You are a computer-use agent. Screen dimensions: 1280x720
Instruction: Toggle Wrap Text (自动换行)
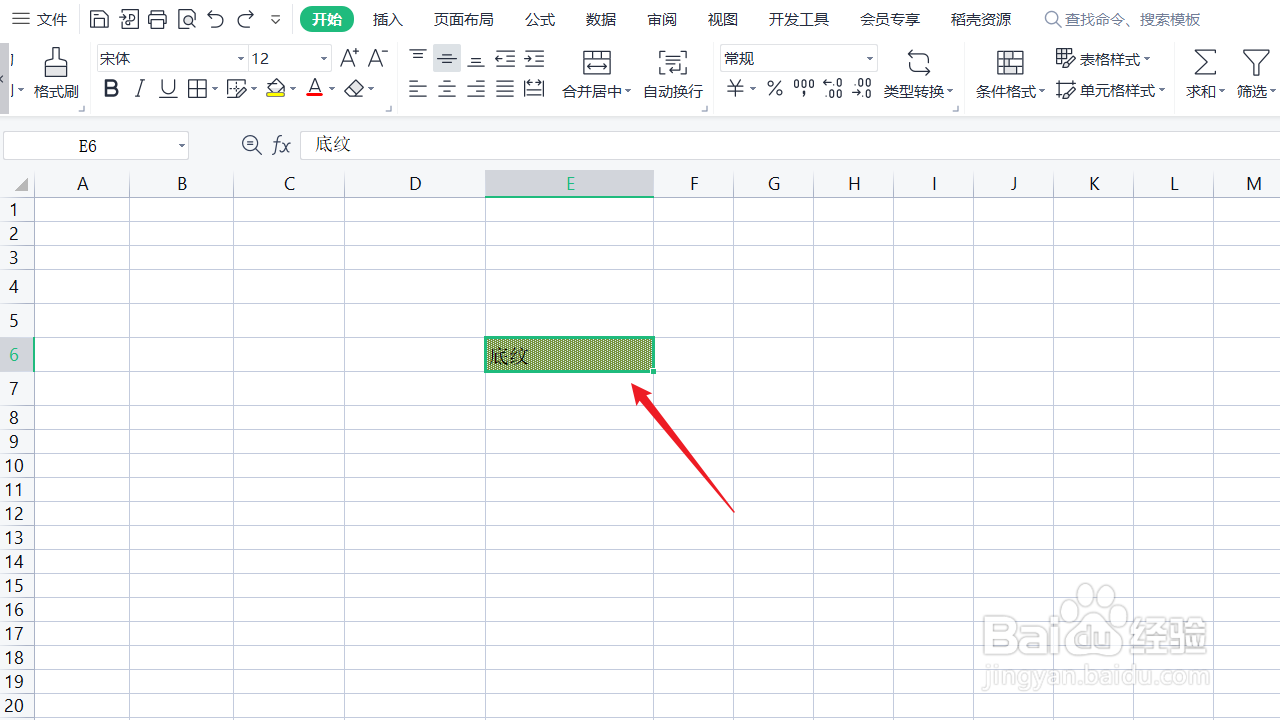673,74
